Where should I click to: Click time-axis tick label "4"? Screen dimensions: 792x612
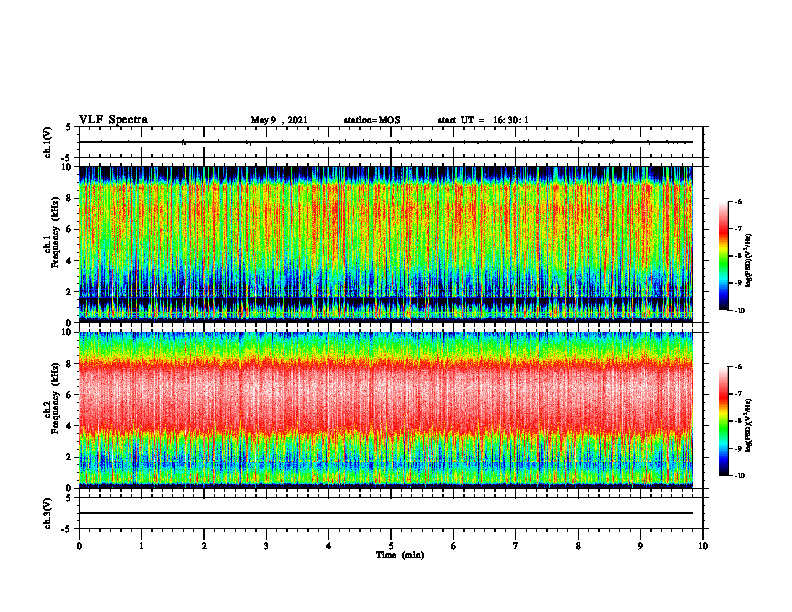[x=329, y=546]
